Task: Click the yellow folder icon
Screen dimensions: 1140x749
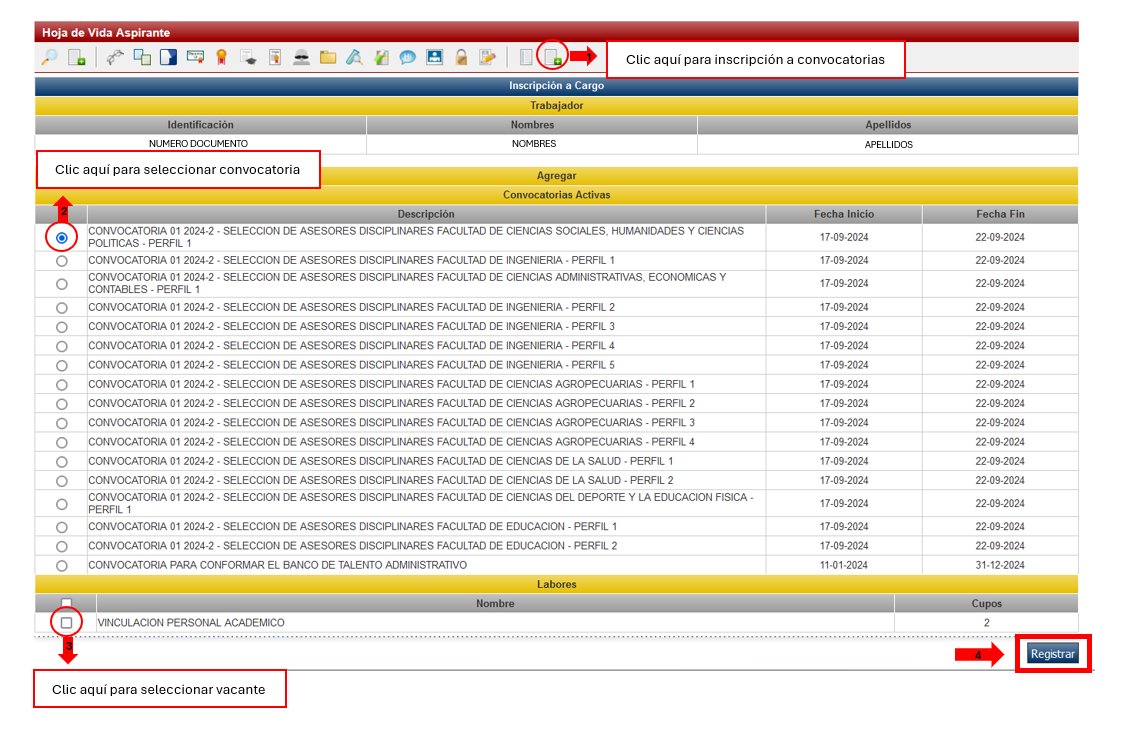Action: point(328,57)
